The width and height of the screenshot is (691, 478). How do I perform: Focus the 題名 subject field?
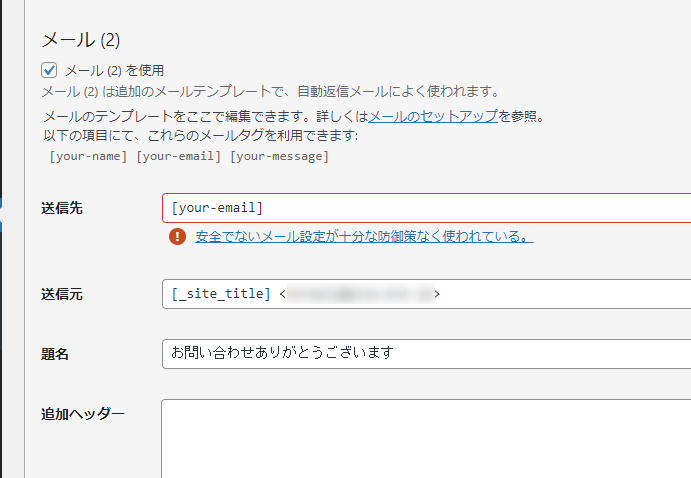(425, 353)
